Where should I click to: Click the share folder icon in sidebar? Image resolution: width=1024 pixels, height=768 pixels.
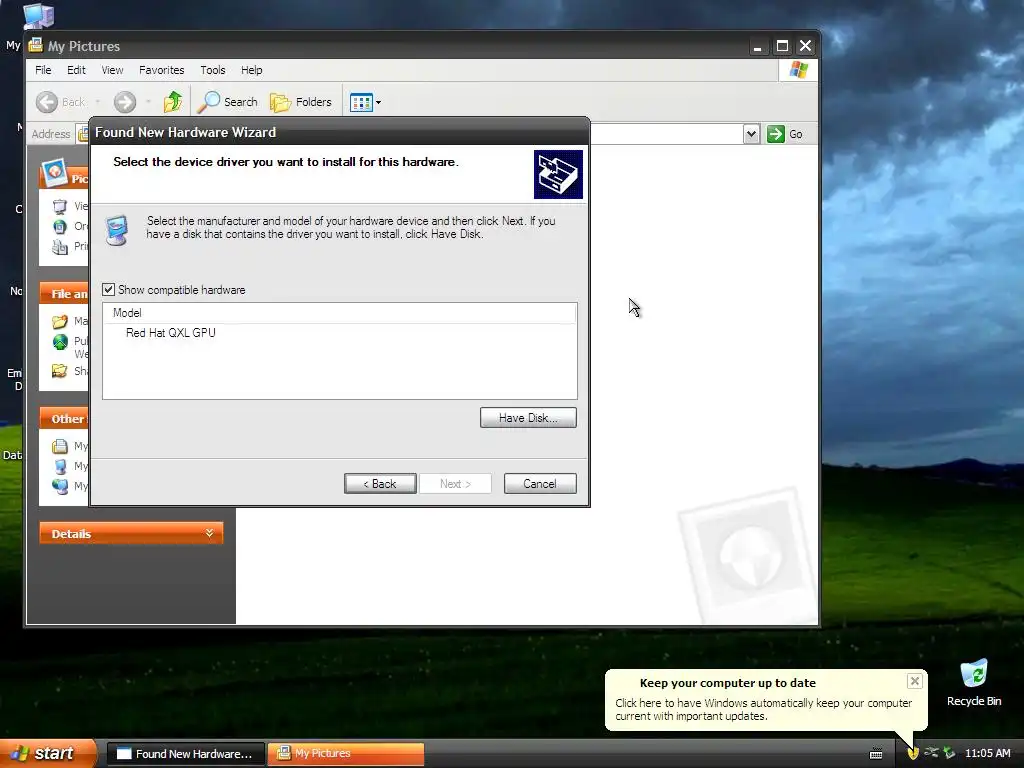[59, 371]
